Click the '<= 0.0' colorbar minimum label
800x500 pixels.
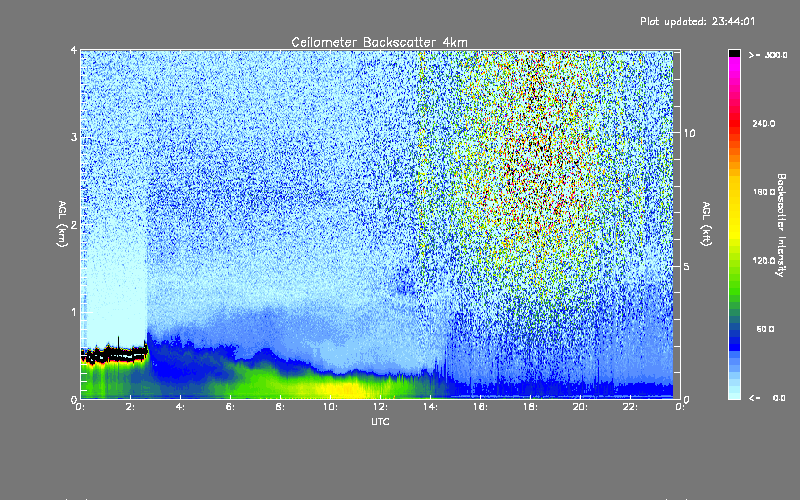pos(767,398)
